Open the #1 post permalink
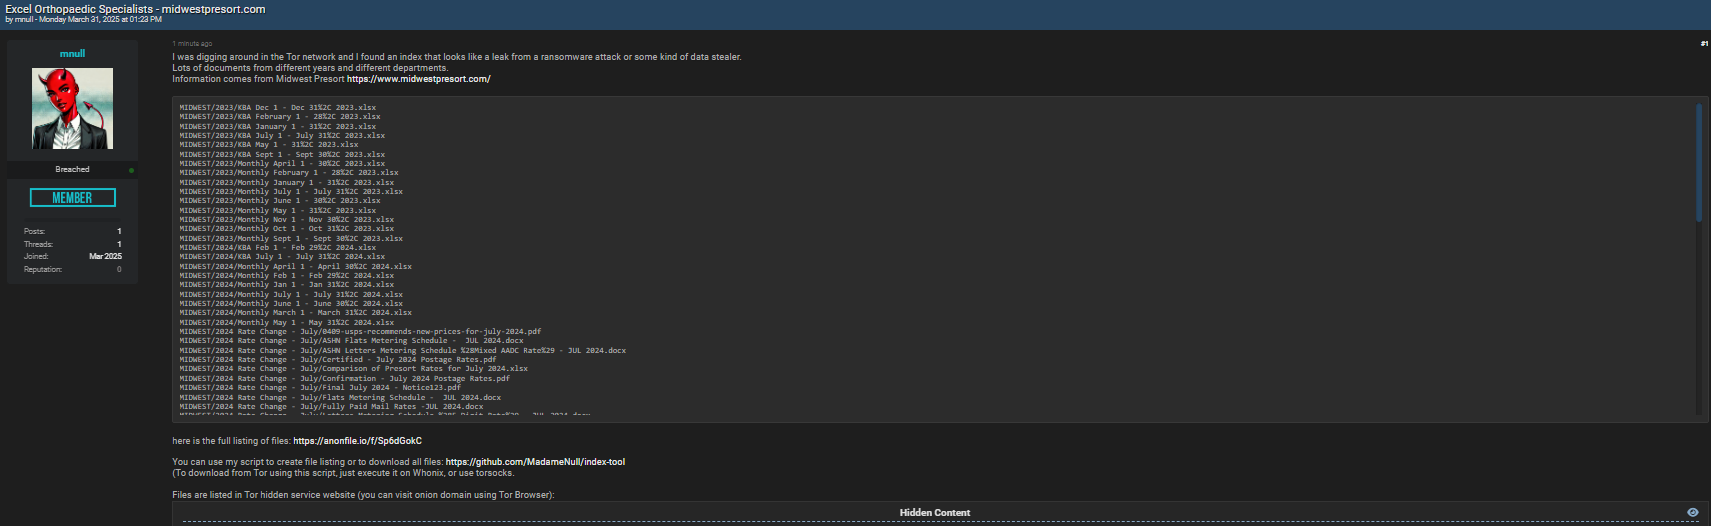This screenshot has height=526, width=1711. [1704, 43]
